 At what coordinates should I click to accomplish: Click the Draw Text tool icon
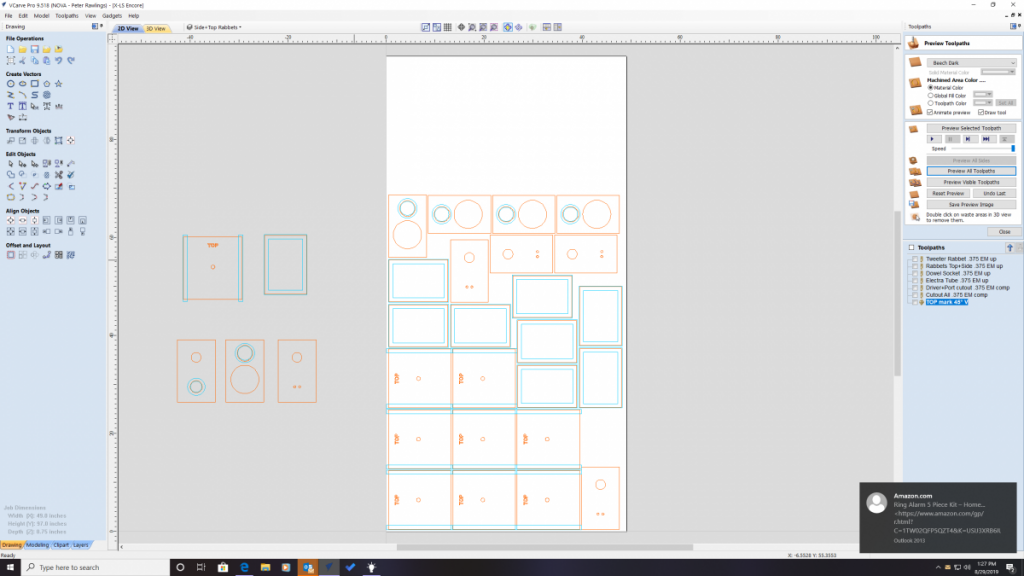click(11, 105)
